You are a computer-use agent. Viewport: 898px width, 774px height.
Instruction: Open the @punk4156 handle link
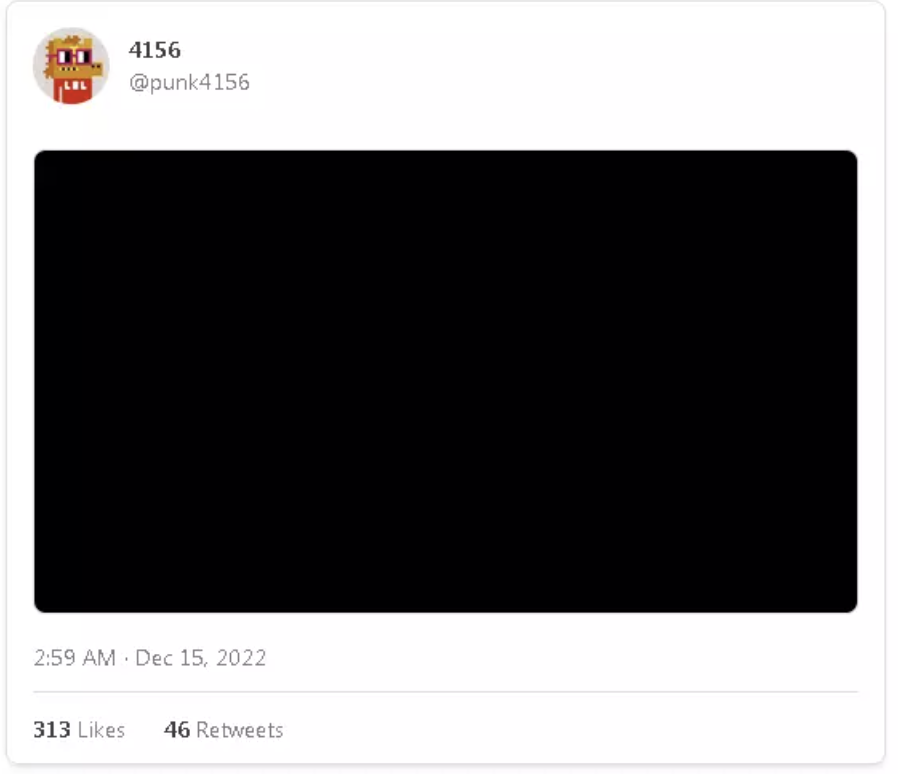click(x=190, y=82)
